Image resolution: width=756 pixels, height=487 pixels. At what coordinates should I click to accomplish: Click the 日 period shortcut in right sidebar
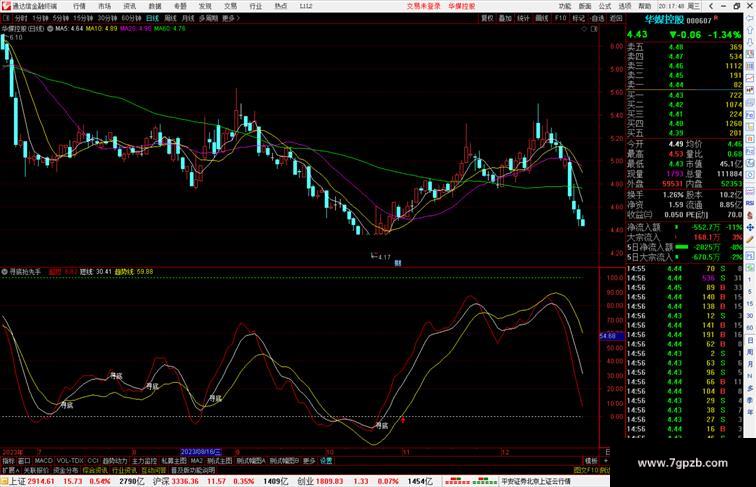coord(750,340)
